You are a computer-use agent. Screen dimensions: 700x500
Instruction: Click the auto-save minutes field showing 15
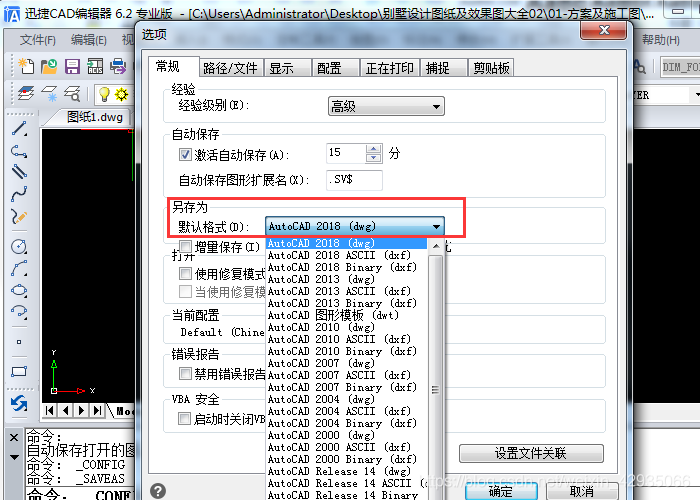coord(346,154)
